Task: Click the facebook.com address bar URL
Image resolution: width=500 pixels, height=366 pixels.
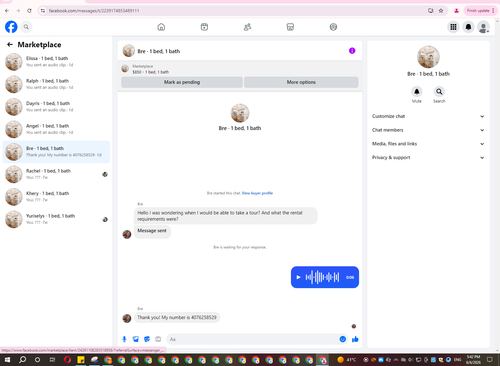Action: point(94,11)
